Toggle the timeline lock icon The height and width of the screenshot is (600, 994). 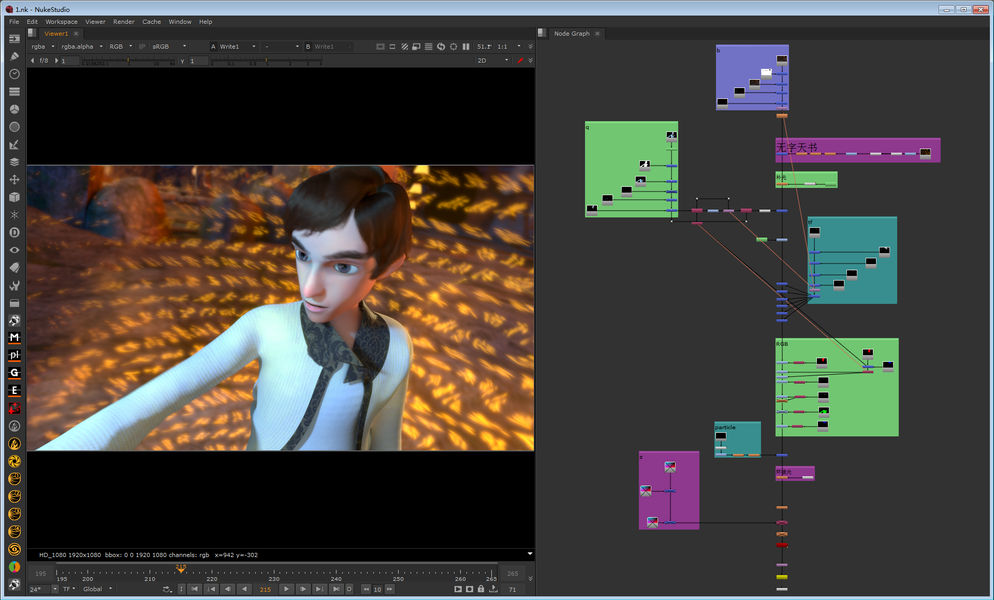click(x=481, y=589)
